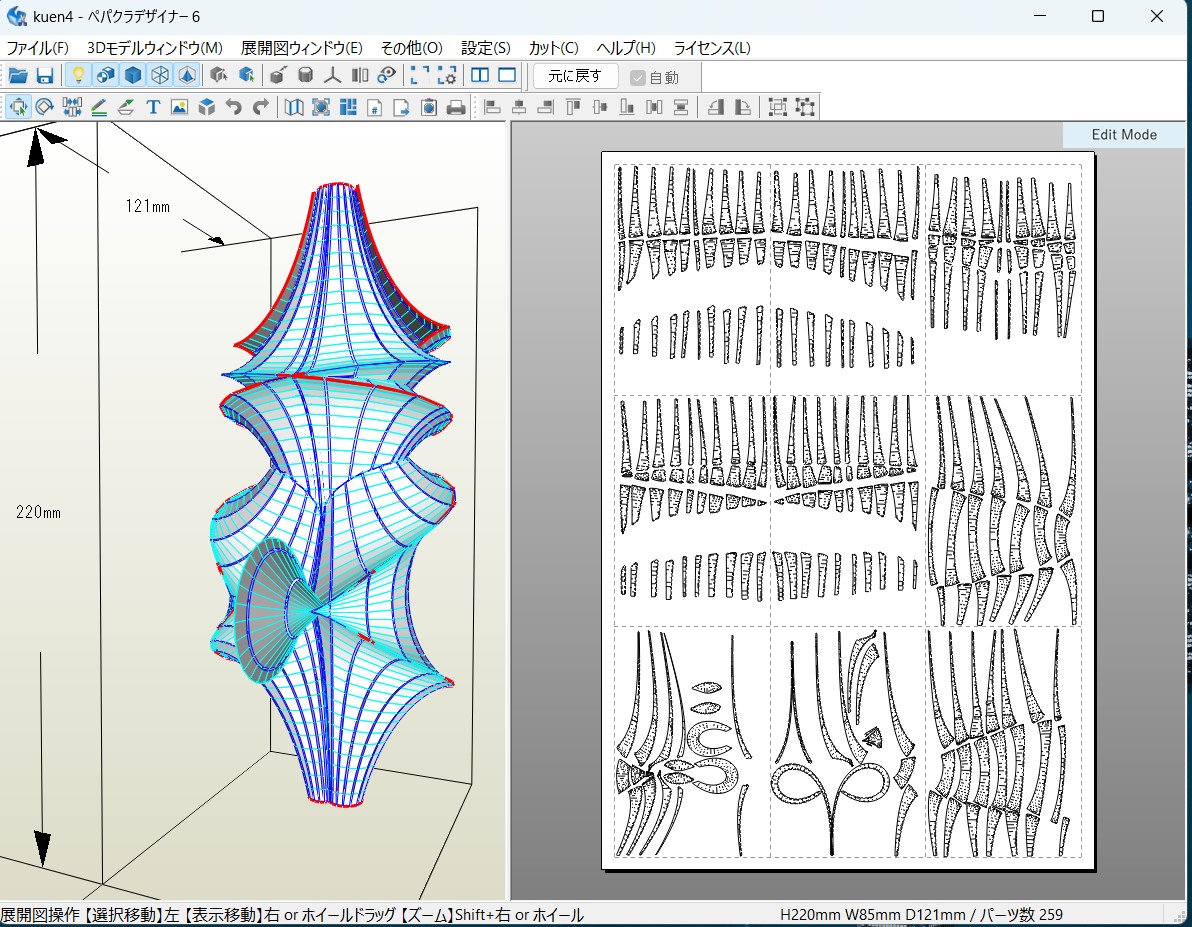Click the page export arrow icon
Screen dimensions: 1192x927
(402, 107)
